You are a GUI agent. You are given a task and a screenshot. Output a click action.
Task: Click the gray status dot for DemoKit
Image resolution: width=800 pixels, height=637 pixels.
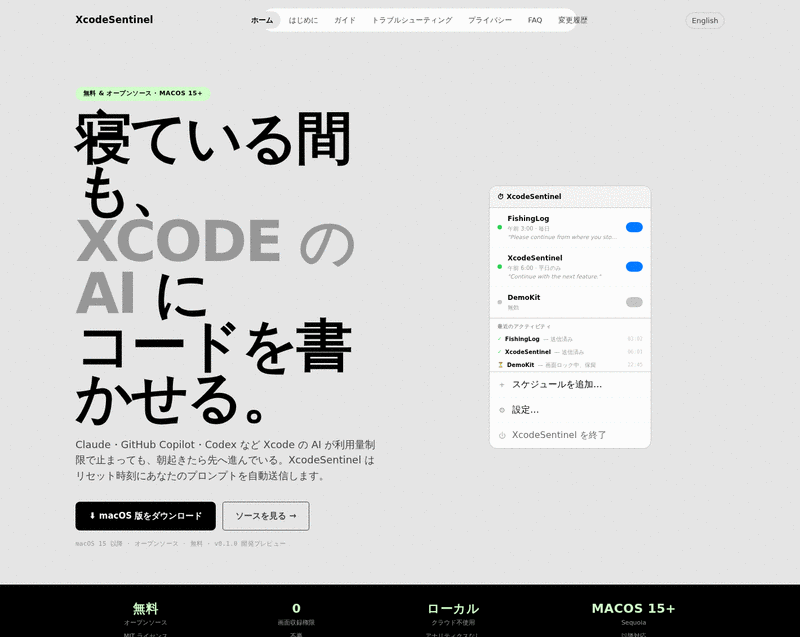(499, 302)
